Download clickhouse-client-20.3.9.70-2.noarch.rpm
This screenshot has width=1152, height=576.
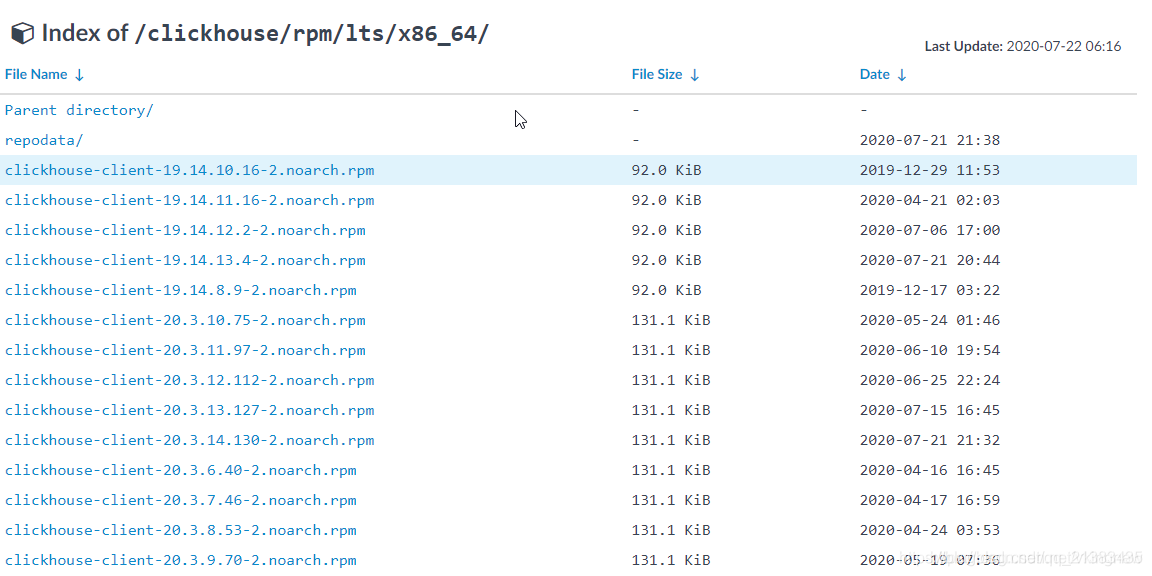coord(181,561)
